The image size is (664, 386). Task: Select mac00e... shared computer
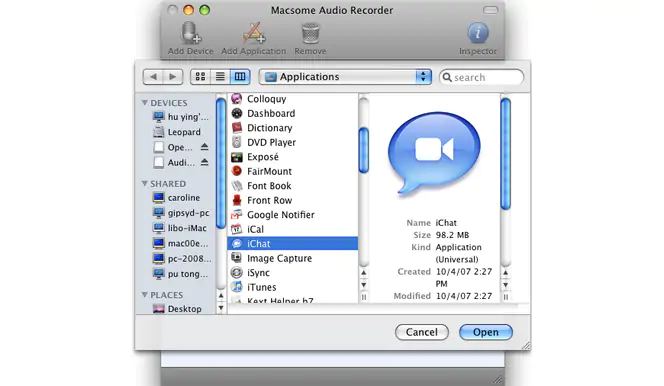pos(181,243)
